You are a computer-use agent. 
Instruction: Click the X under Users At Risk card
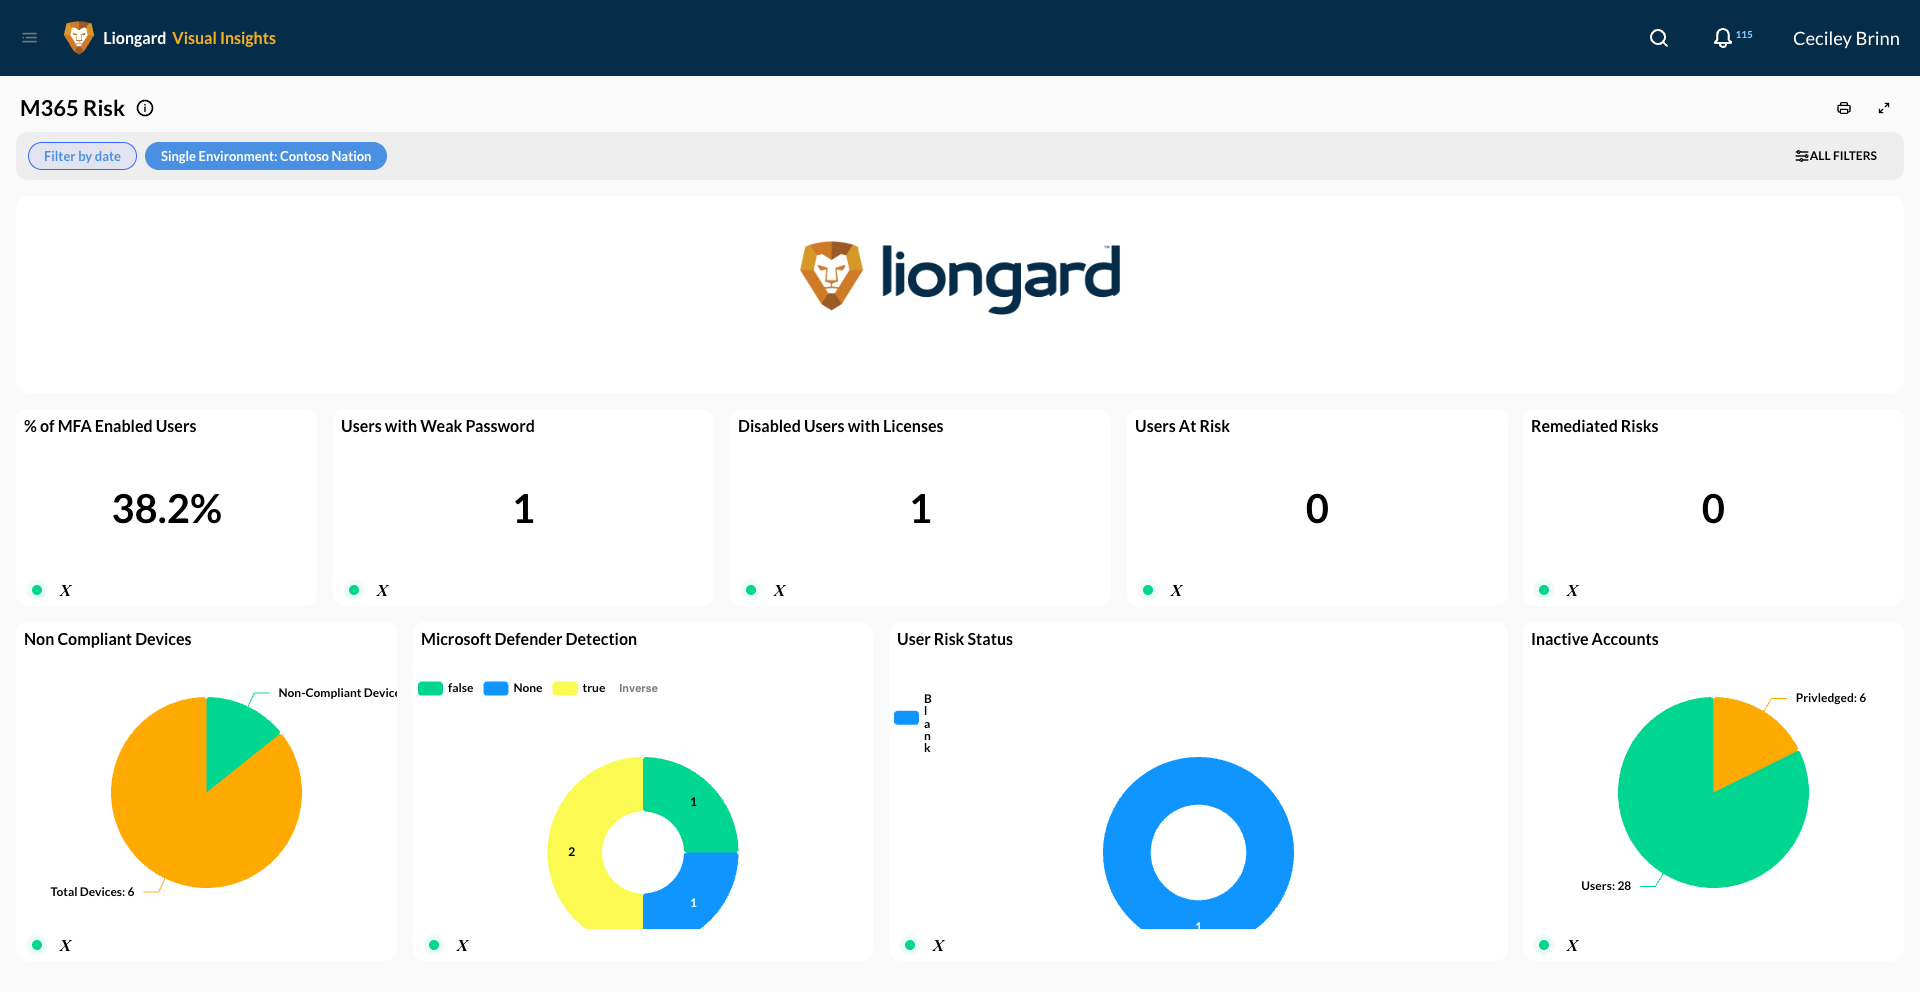[1177, 590]
